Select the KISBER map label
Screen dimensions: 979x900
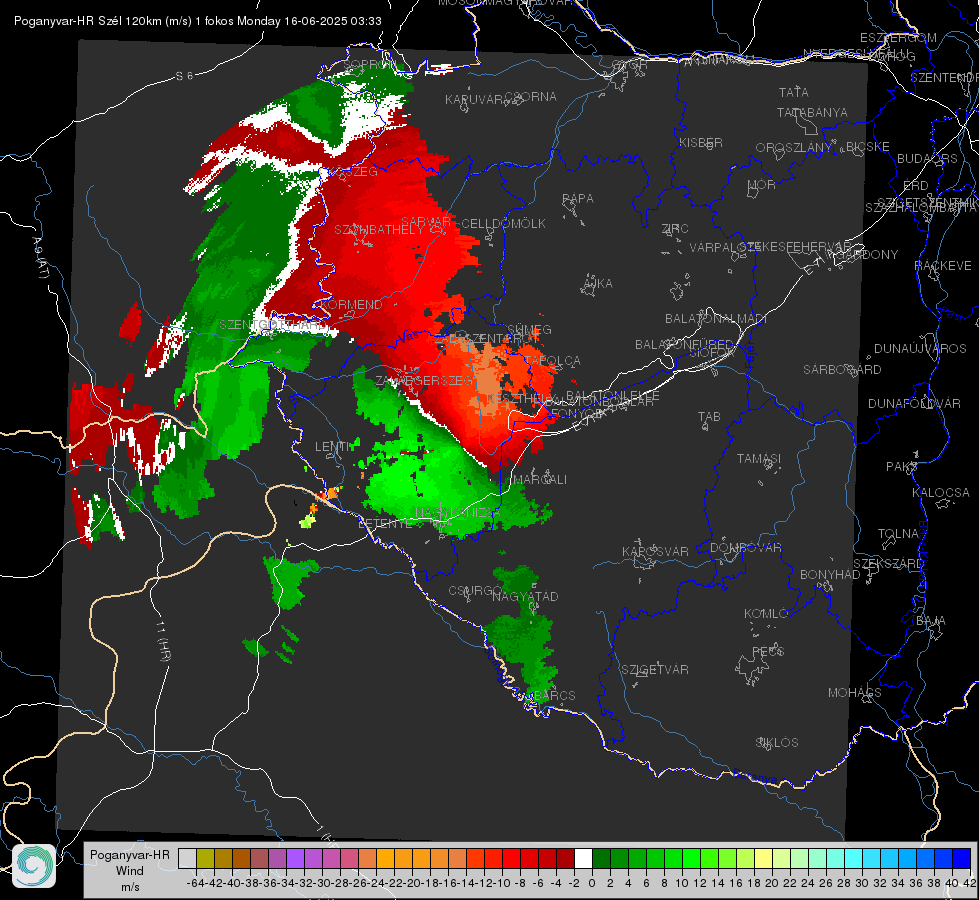coord(701,142)
